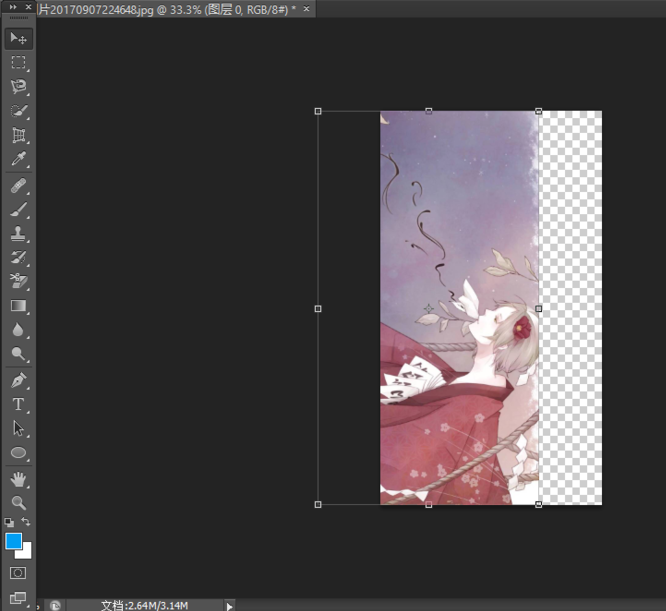Expand the toolbar with double-arrow

point(13,7)
